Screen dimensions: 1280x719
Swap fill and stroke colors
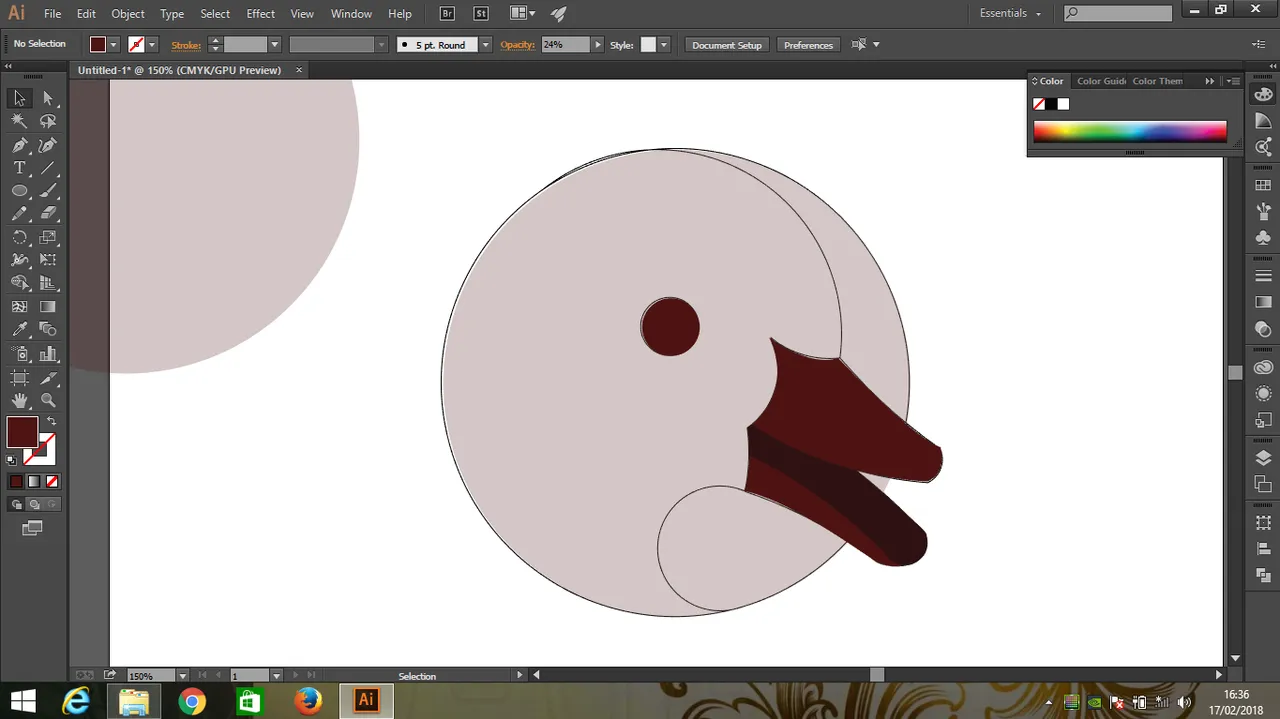click(52, 421)
